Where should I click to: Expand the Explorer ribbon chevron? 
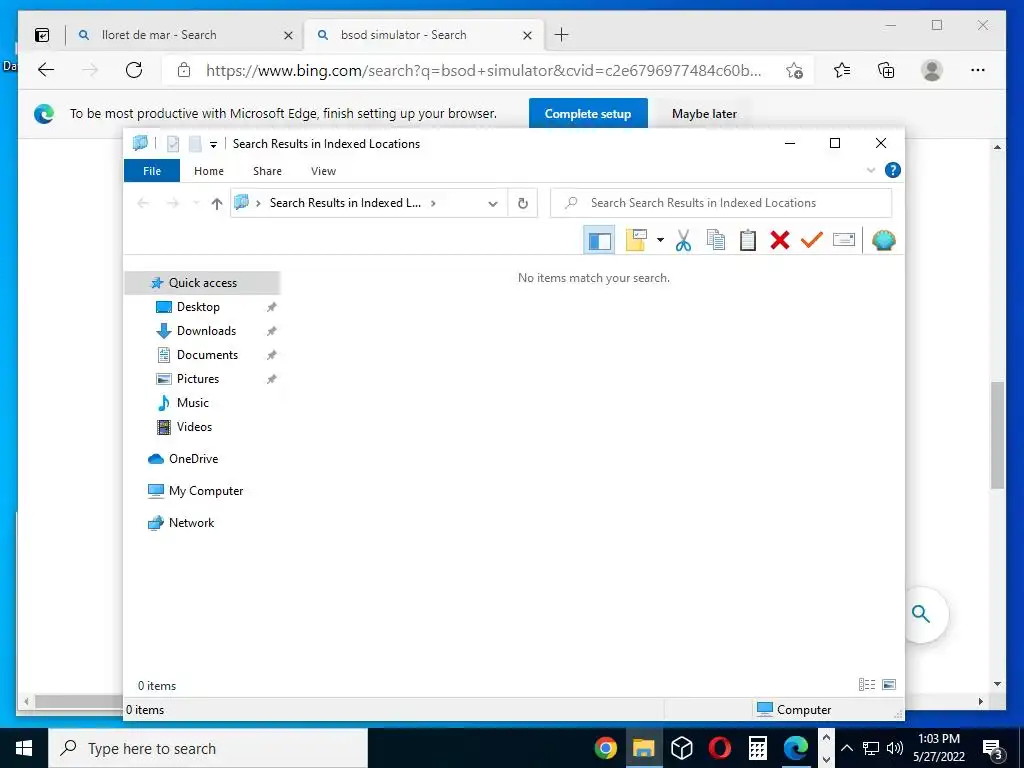click(871, 170)
